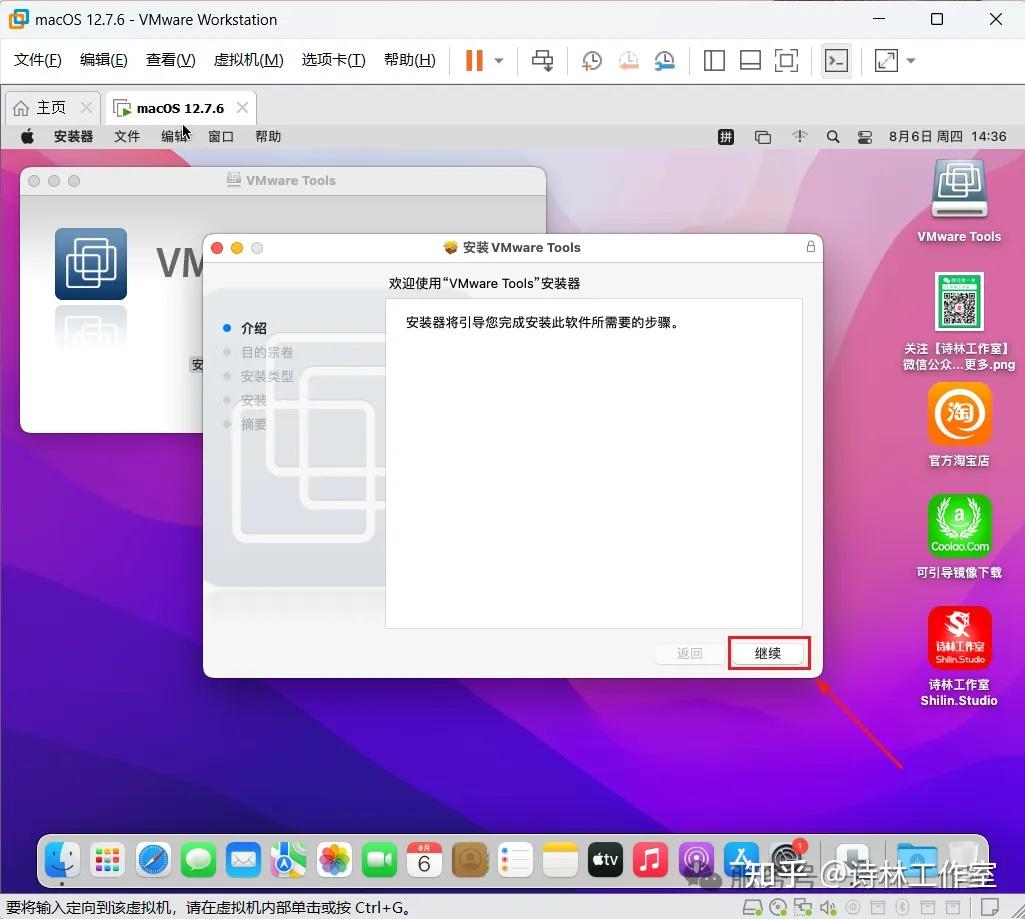Viewport: 1025px width, 919px height.
Task: Click the Pause VM toolbar button
Action: pos(474,60)
